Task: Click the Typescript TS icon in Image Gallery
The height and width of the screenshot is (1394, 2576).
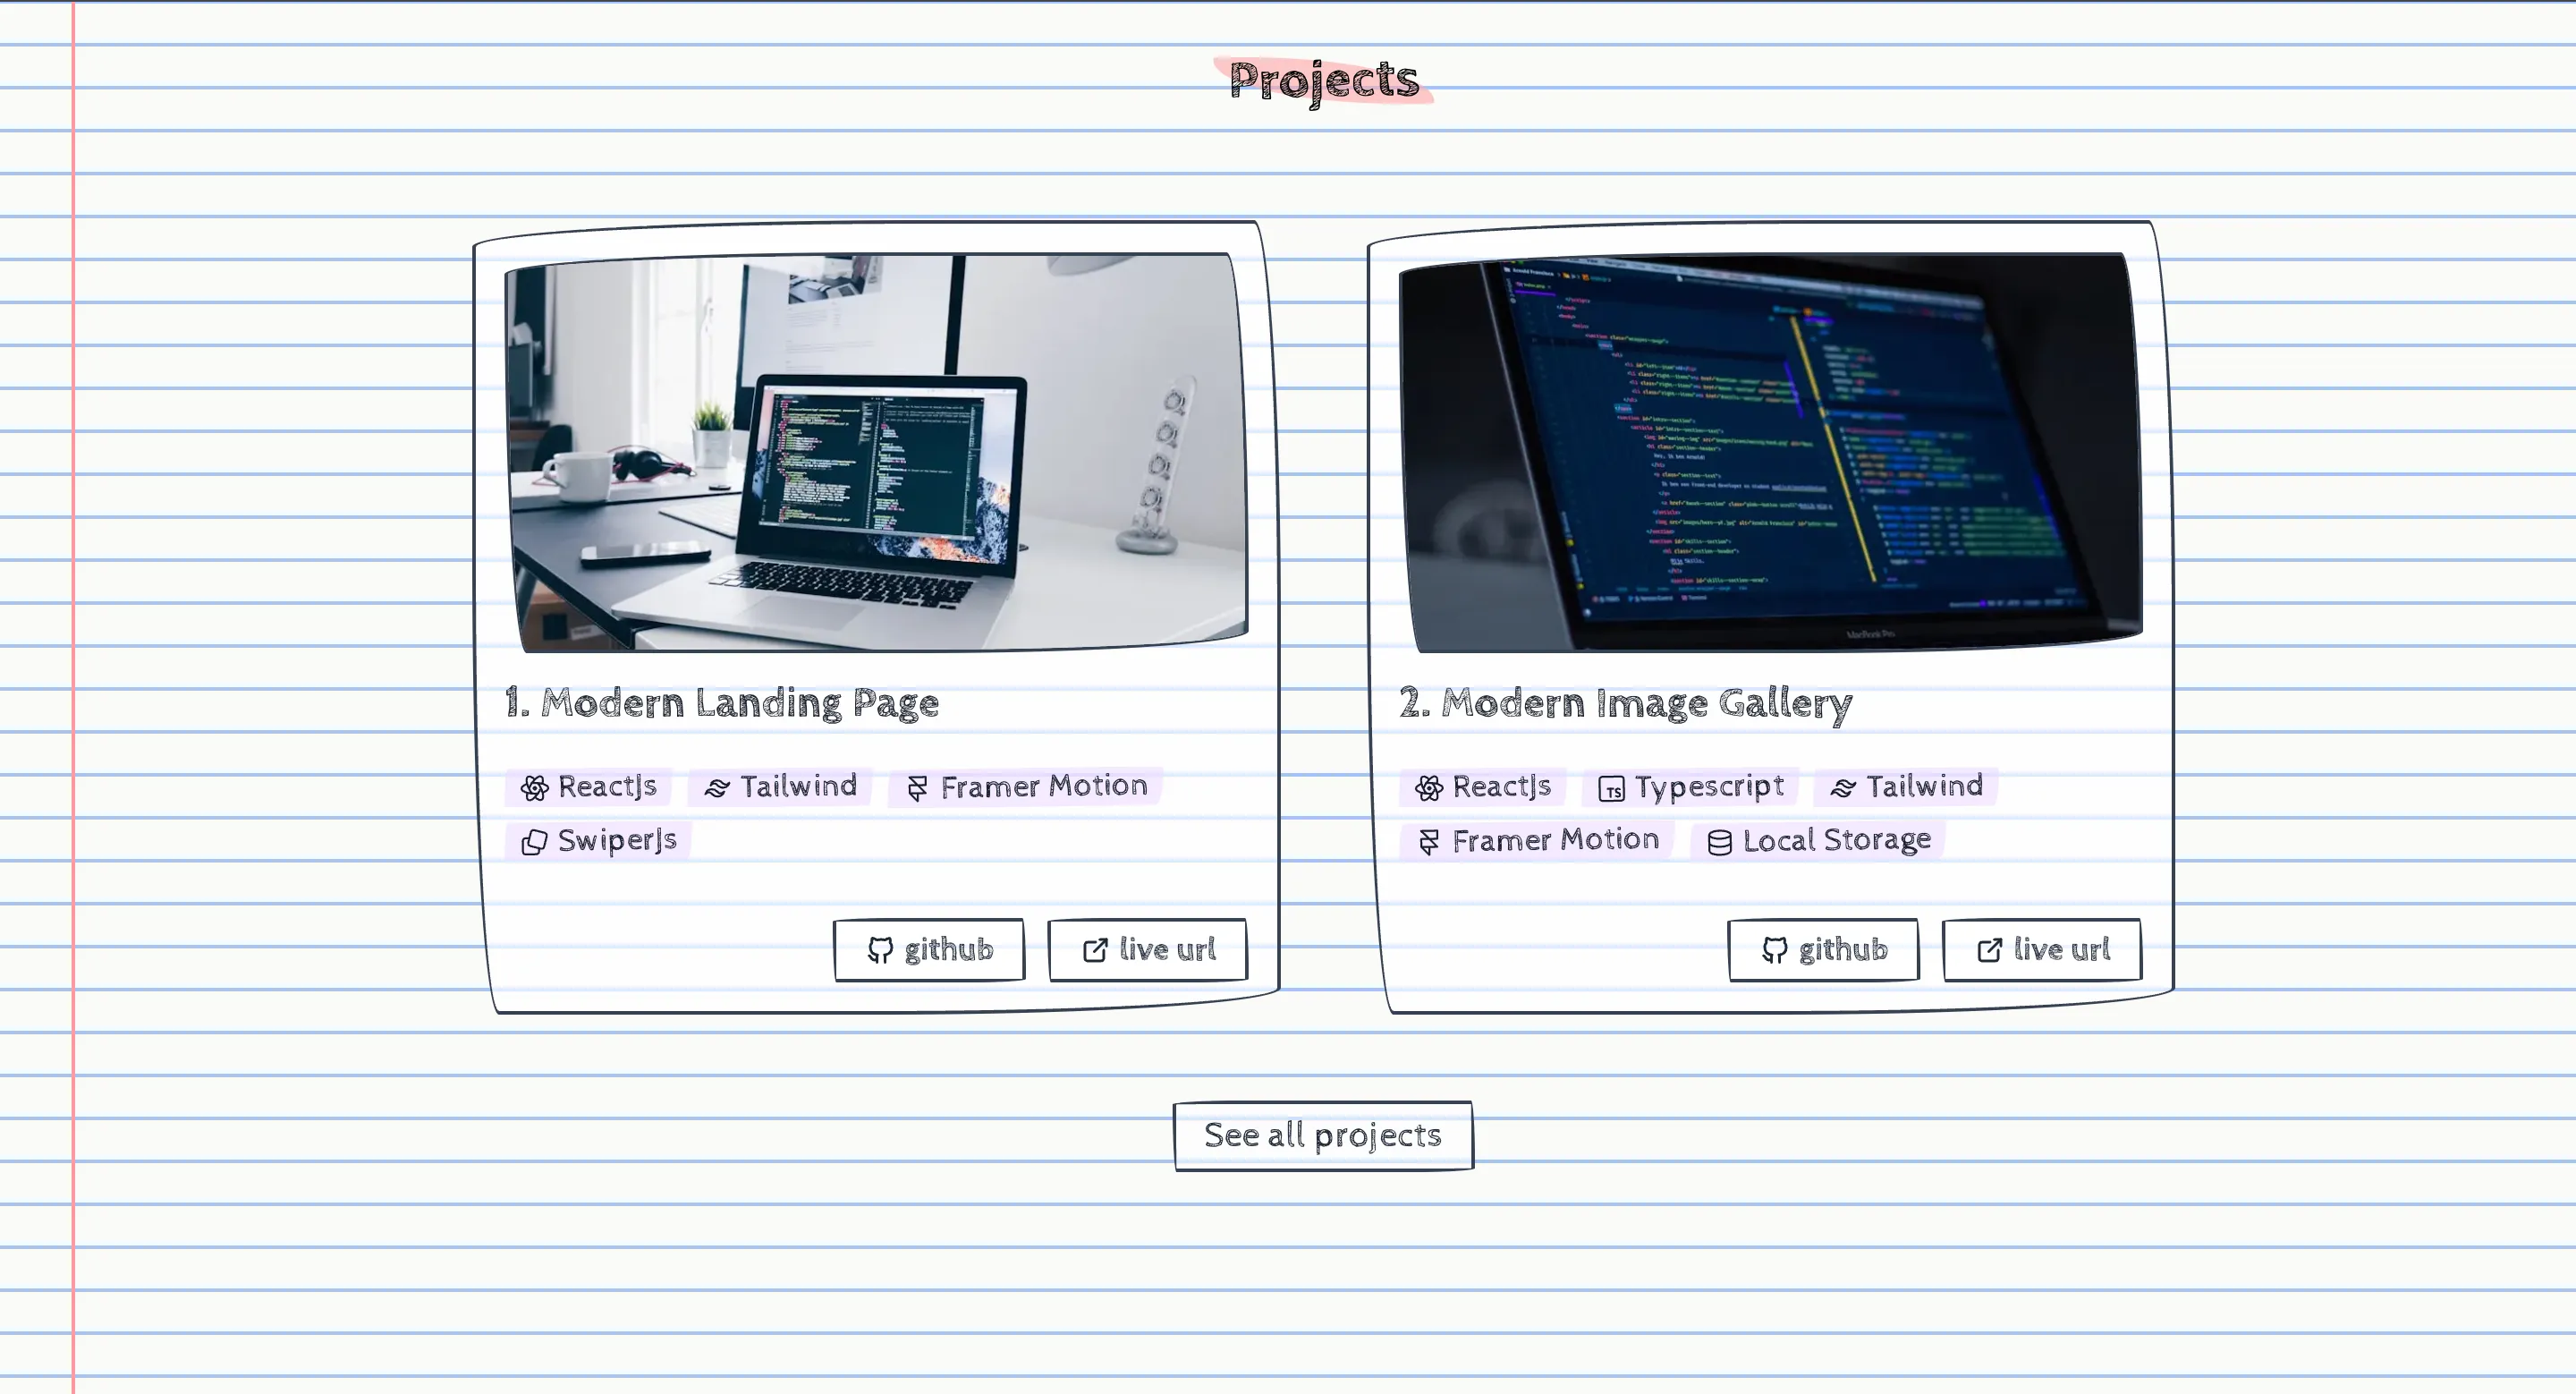Action: (x=1611, y=789)
